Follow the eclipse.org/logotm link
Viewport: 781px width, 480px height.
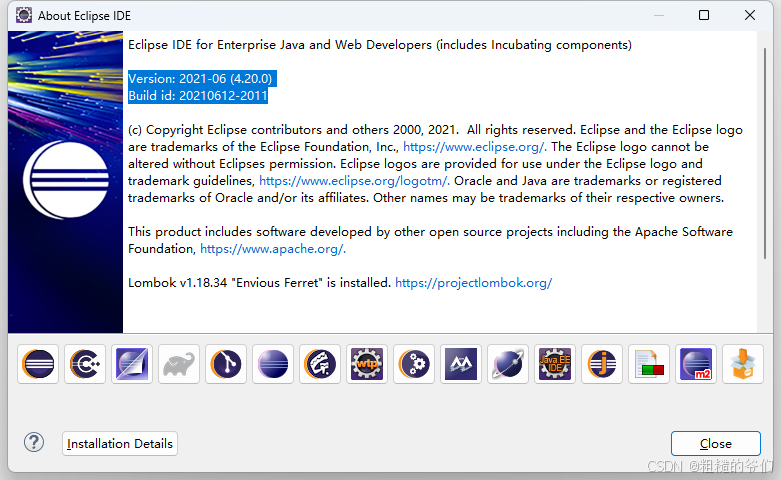(354, 181)
